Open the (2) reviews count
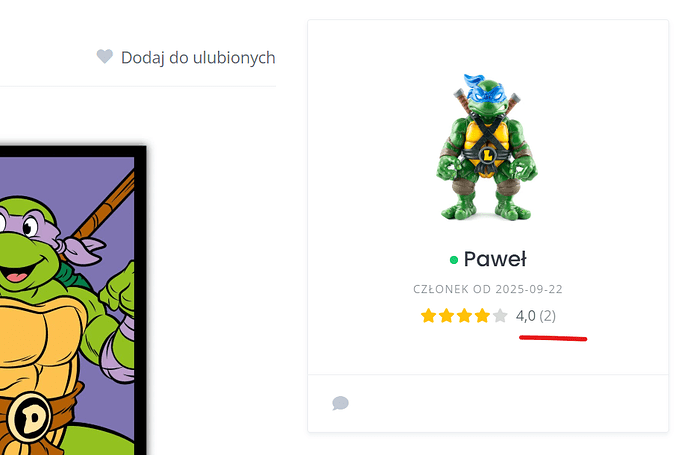Image resolution: width=690 pixels, height=455 pixels. click(547, 316)
